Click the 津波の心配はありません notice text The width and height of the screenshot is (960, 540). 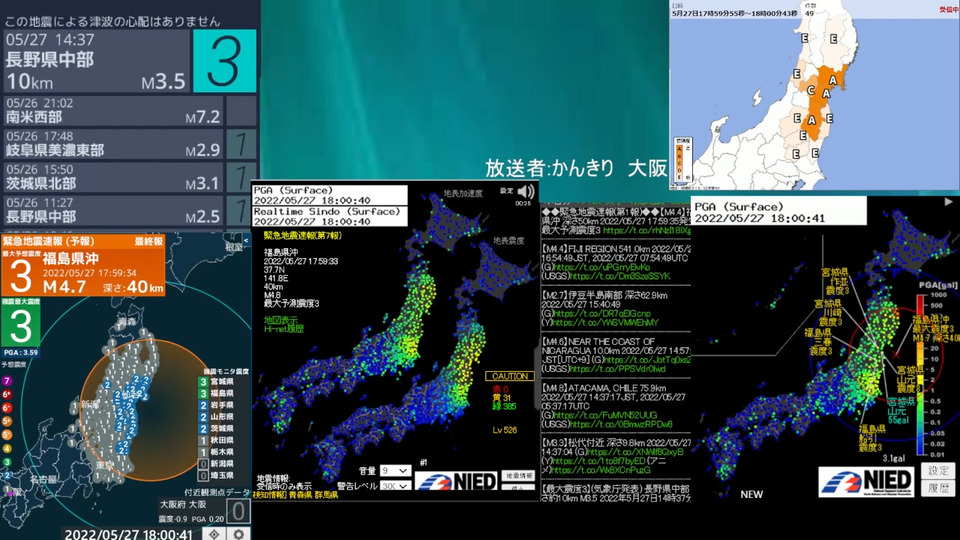pos(113,21)
